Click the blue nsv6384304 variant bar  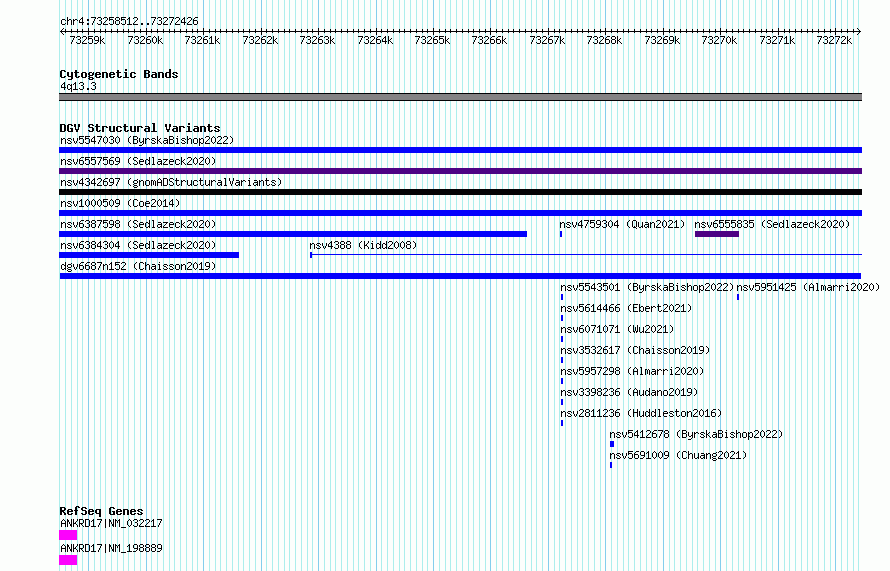(149, 255)
